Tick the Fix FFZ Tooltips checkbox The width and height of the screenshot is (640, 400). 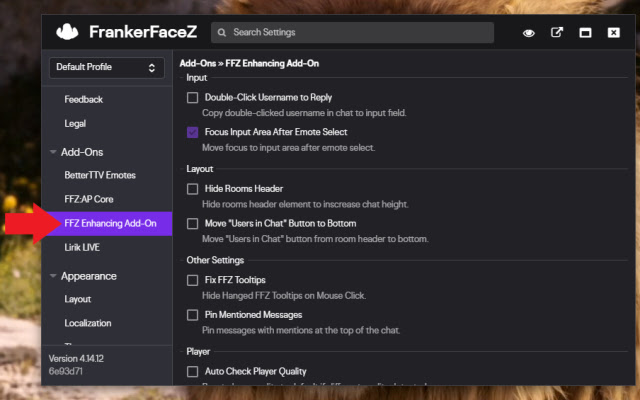tap(193, 280)
